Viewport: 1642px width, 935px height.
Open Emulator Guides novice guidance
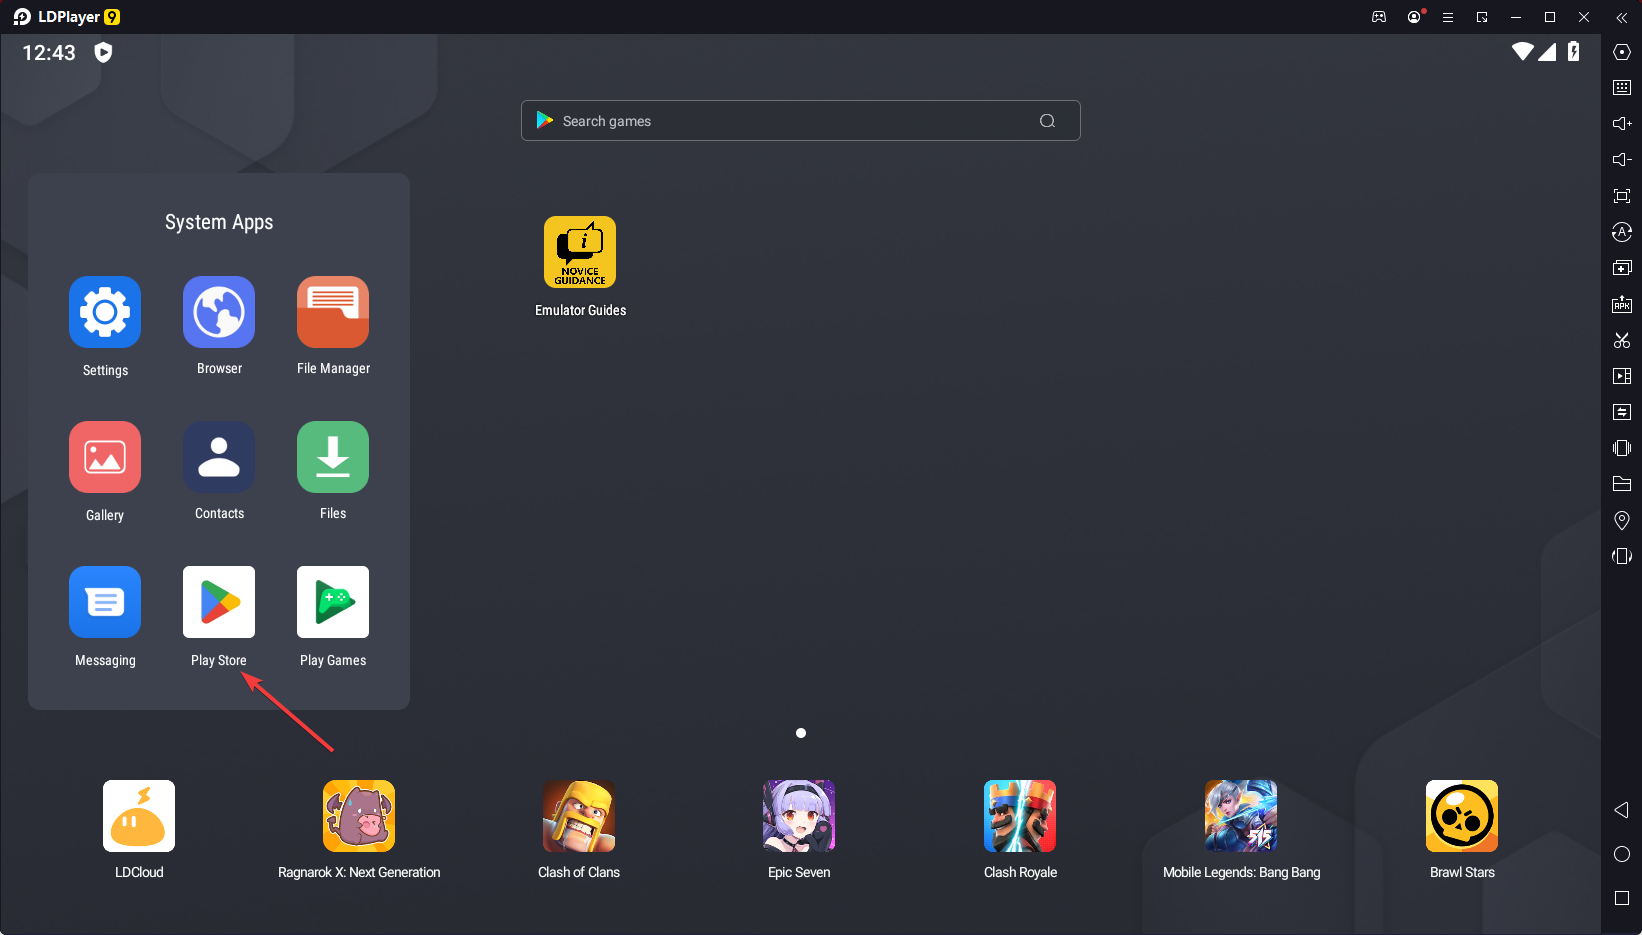[580, 252]
